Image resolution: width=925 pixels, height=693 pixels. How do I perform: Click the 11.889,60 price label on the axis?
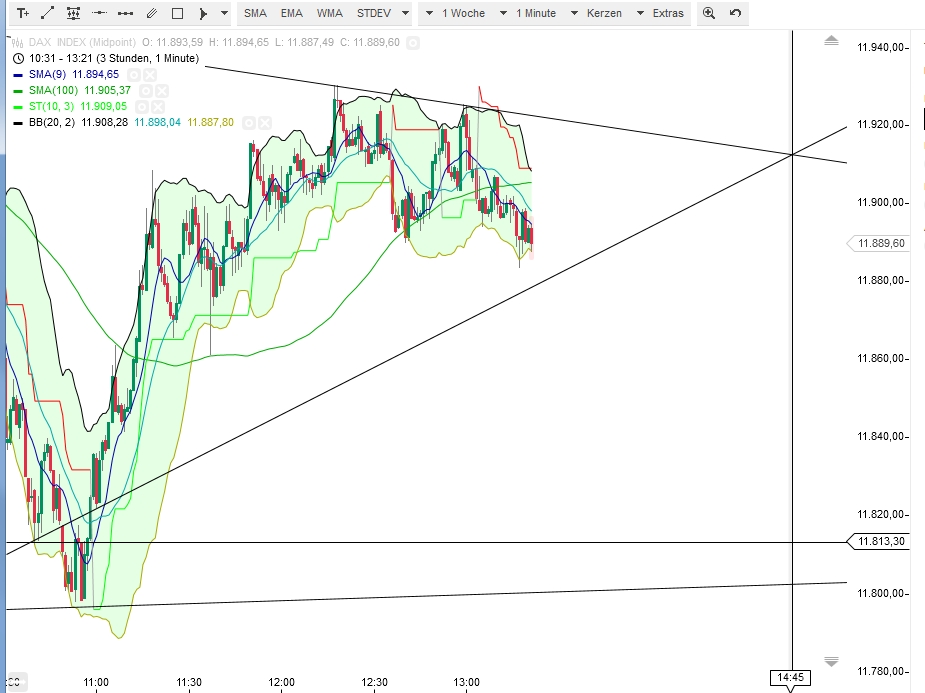pos(880,242)
